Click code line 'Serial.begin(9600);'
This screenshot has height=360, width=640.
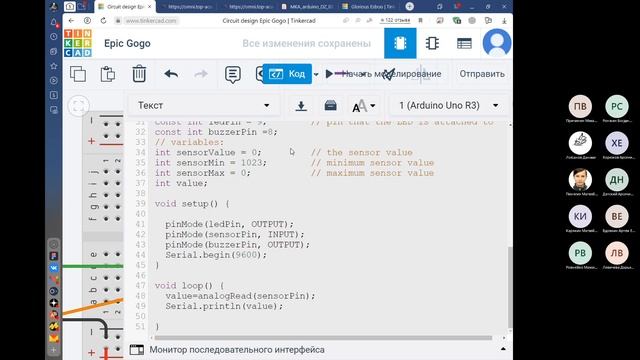click(216, 255)
